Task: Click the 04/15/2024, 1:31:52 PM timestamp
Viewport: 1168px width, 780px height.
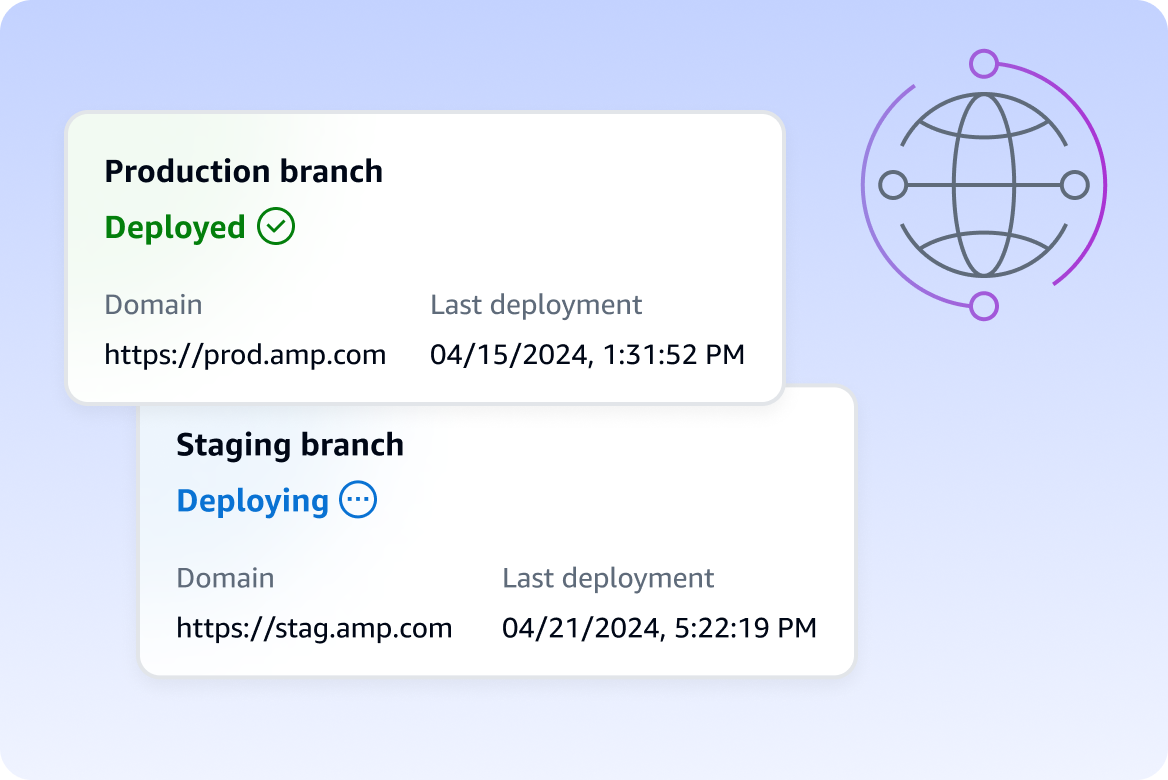Action: pos(587,354)
